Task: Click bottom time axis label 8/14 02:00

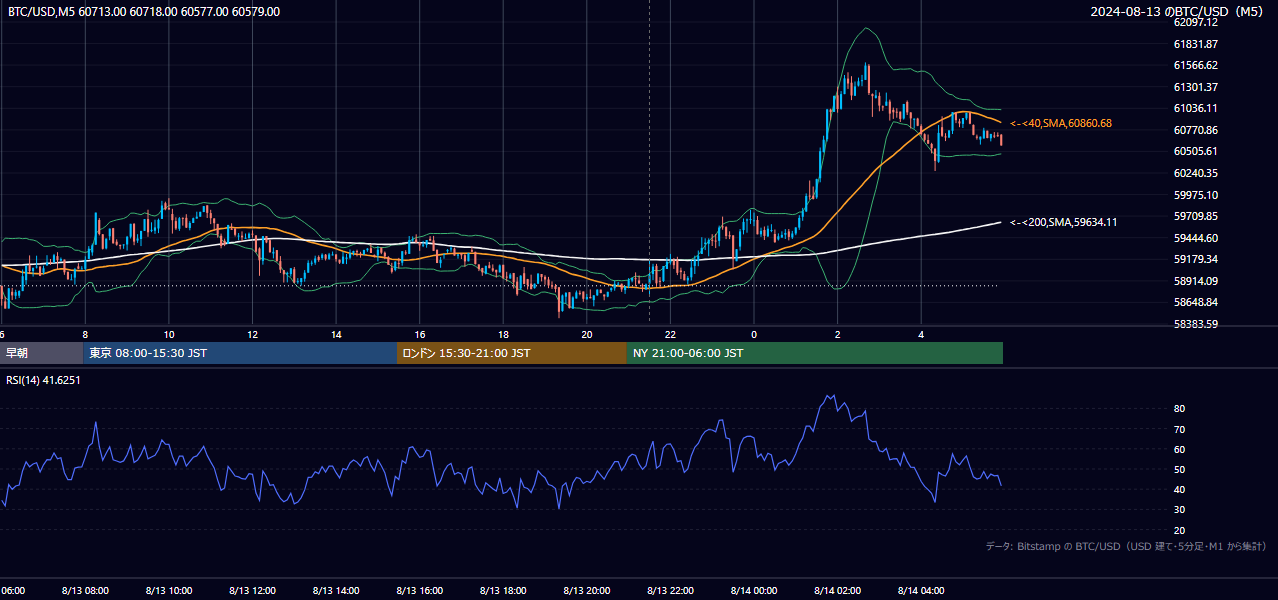Action: point(838,591)
